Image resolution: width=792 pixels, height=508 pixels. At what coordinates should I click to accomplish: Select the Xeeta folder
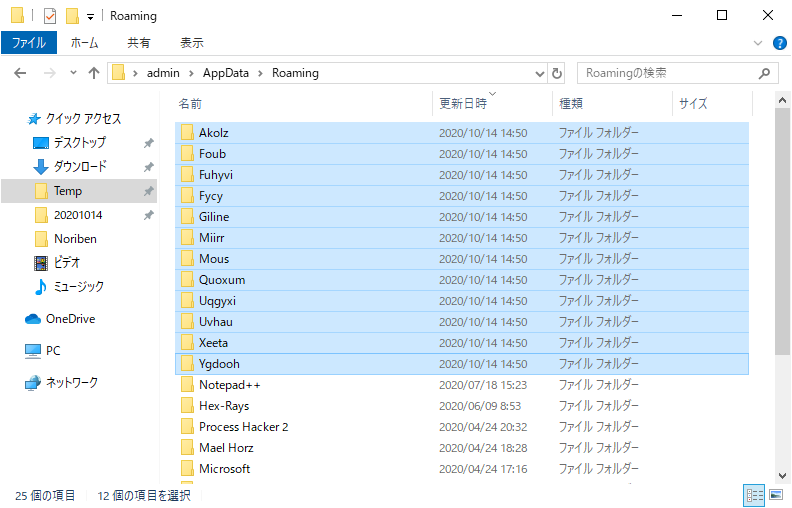click(x=462, y=343)
